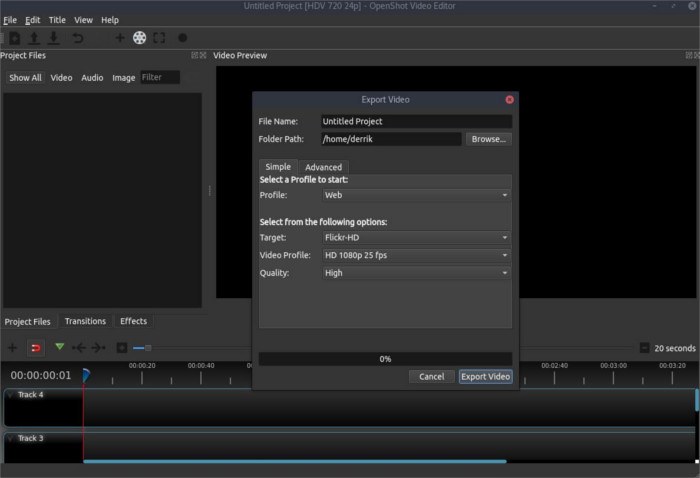
Task: Click the green Add Marker icon
Action: [x=59, y=347]
